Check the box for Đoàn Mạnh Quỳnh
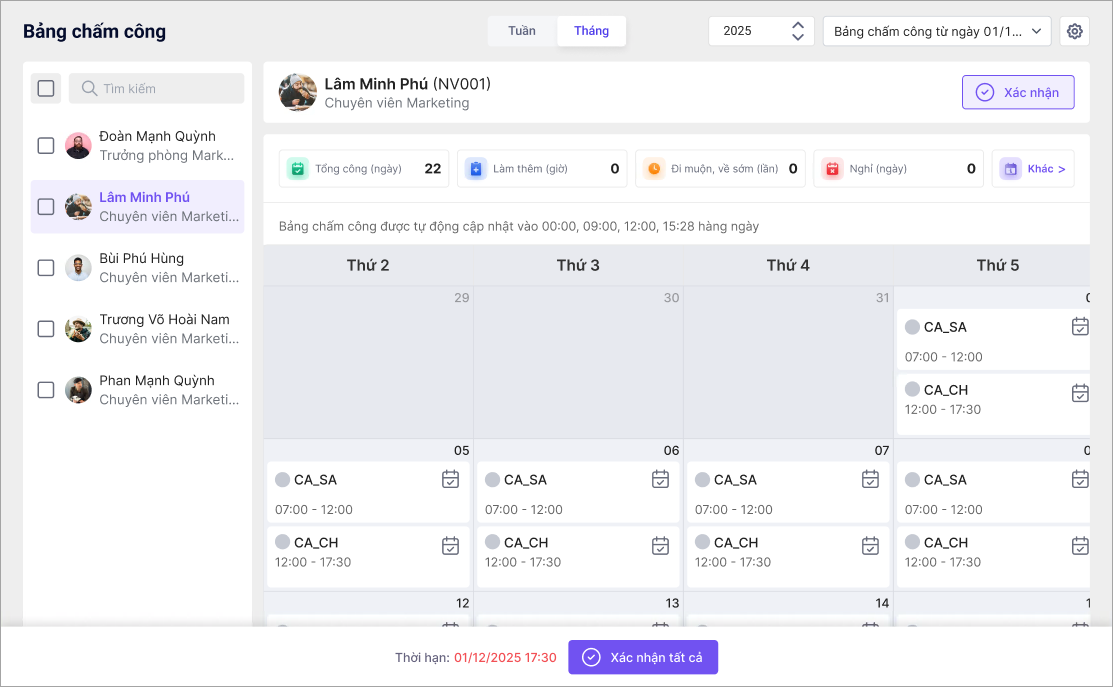The height and width of the screenshot is (687, 1113). point(45,145)
